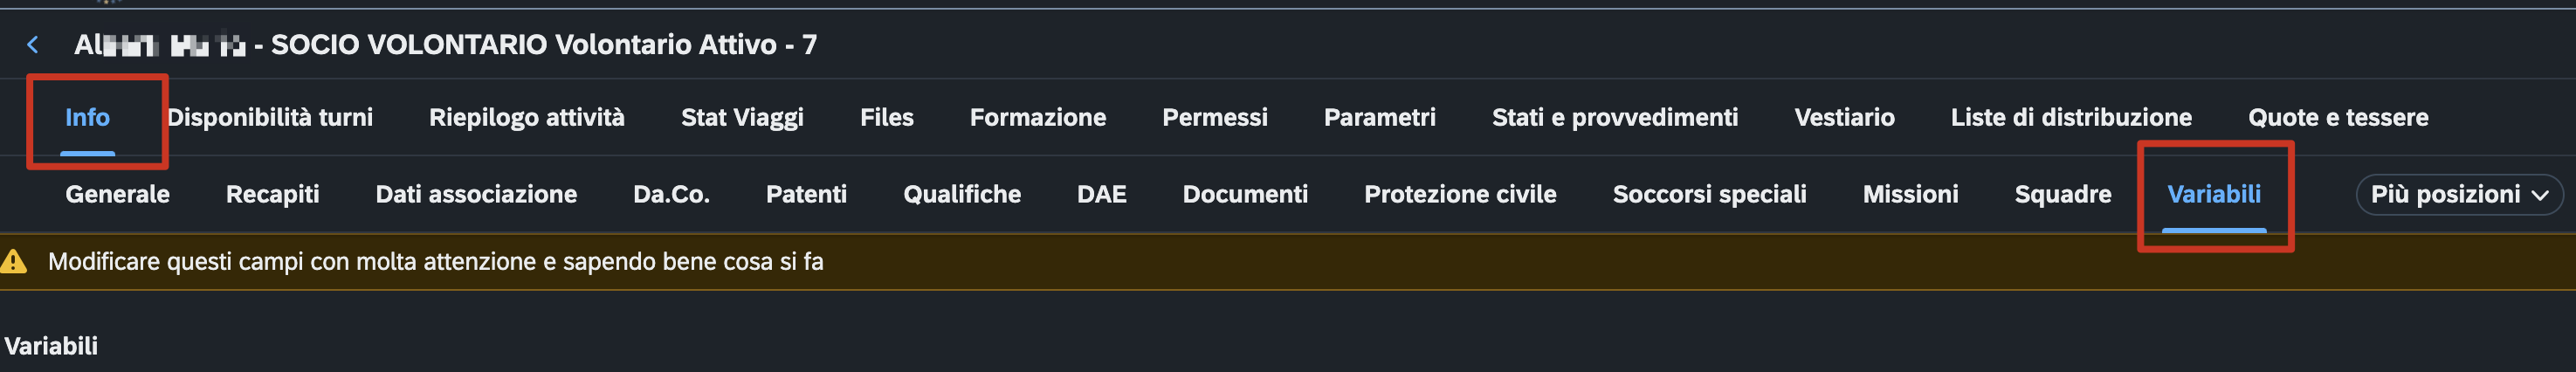Select the Stat Viaggi tab

pos(742,118)
